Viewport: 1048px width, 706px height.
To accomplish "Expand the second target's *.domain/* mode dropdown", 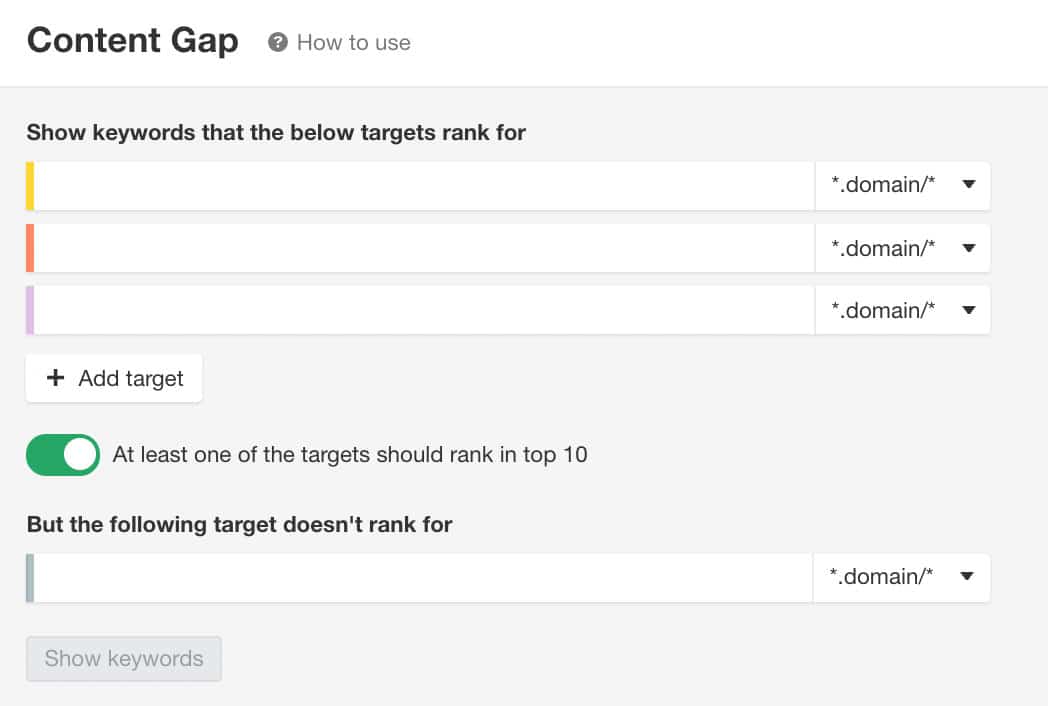I will tap(902, 248).
